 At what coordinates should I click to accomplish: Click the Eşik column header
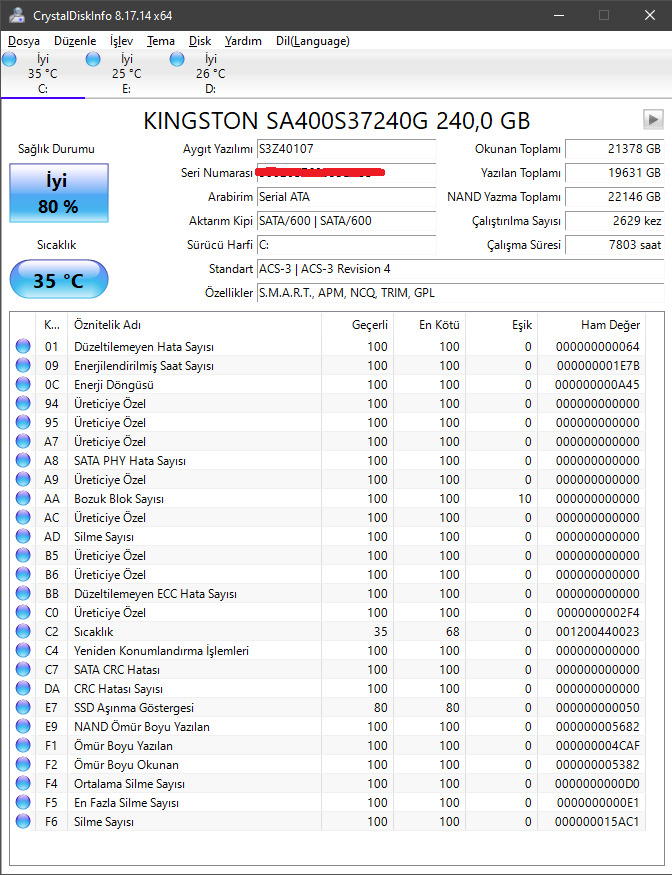pyautogui.click(x=502, y=325)
